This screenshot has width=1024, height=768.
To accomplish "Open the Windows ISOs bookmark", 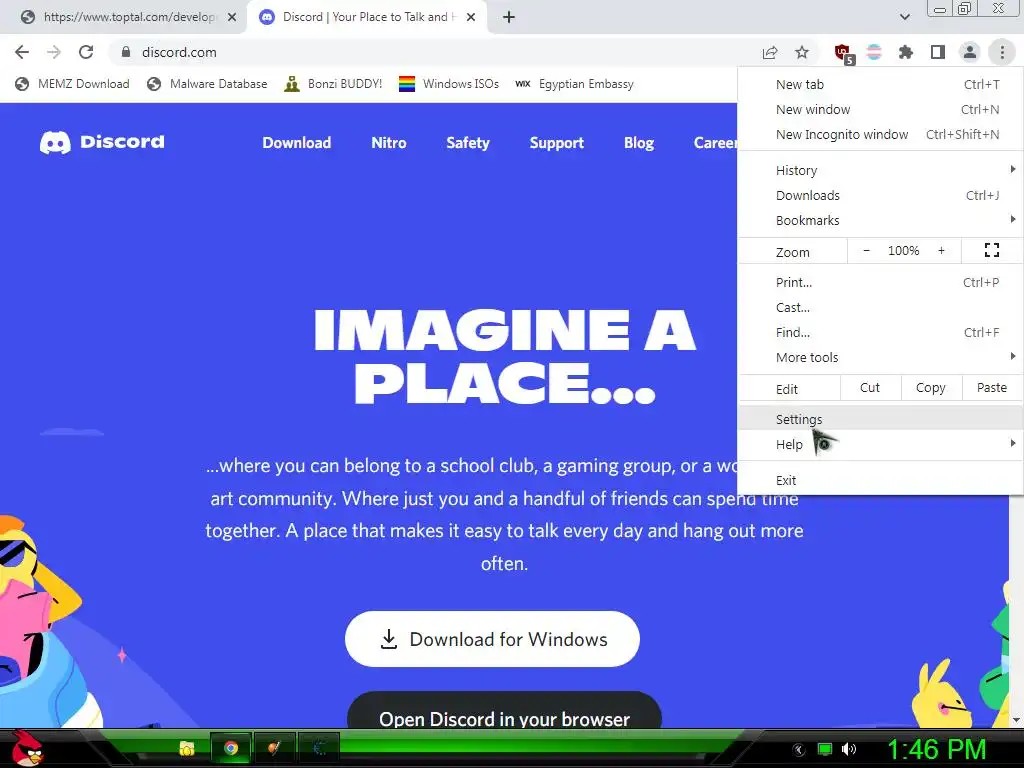I will click(449, 84).
